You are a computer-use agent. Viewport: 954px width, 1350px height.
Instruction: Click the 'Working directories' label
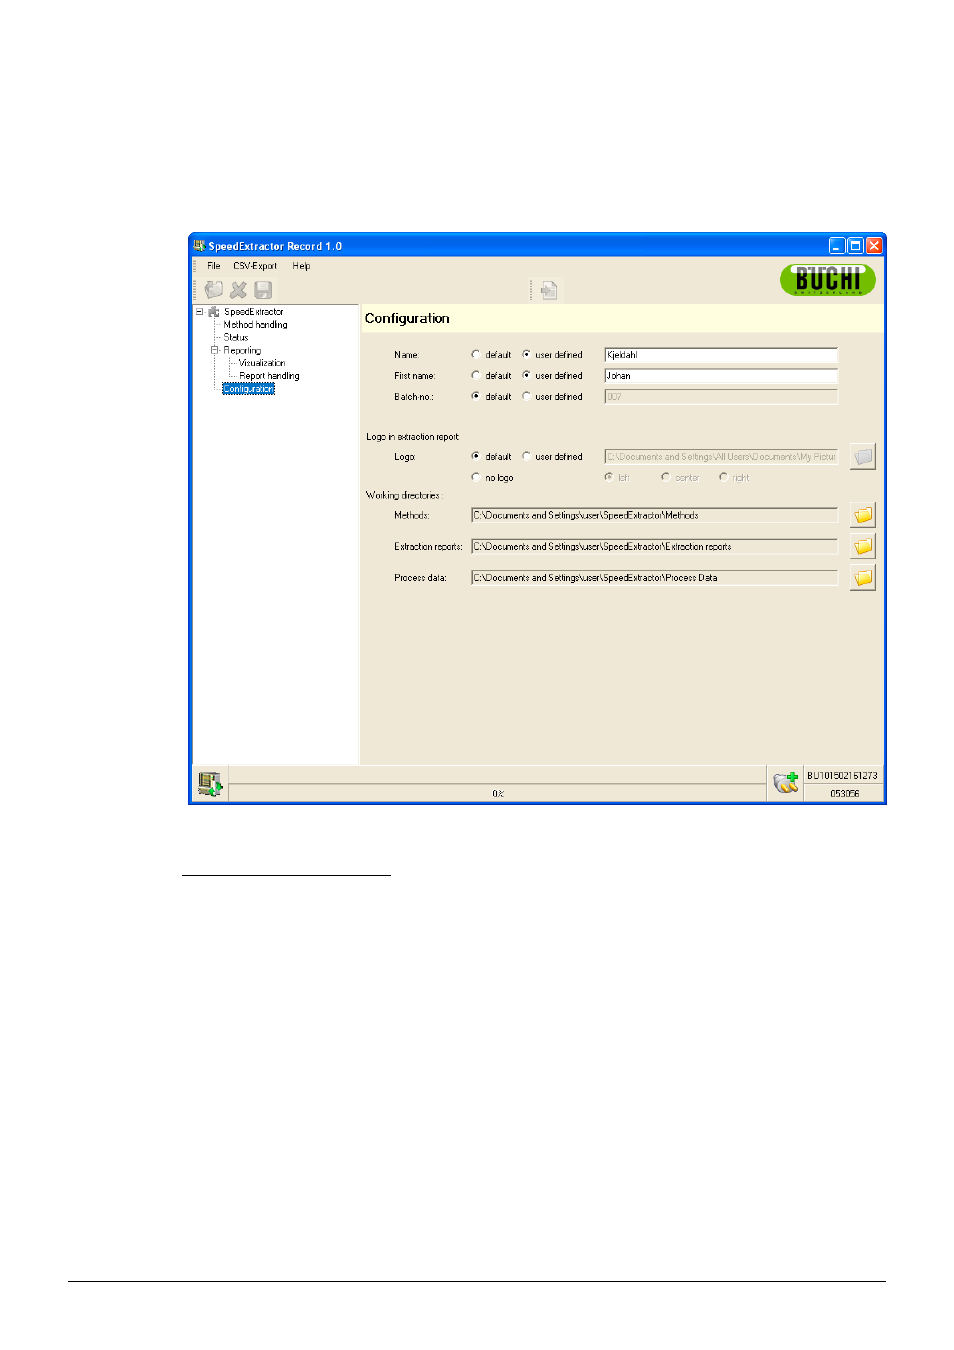(x=402, y=496)
